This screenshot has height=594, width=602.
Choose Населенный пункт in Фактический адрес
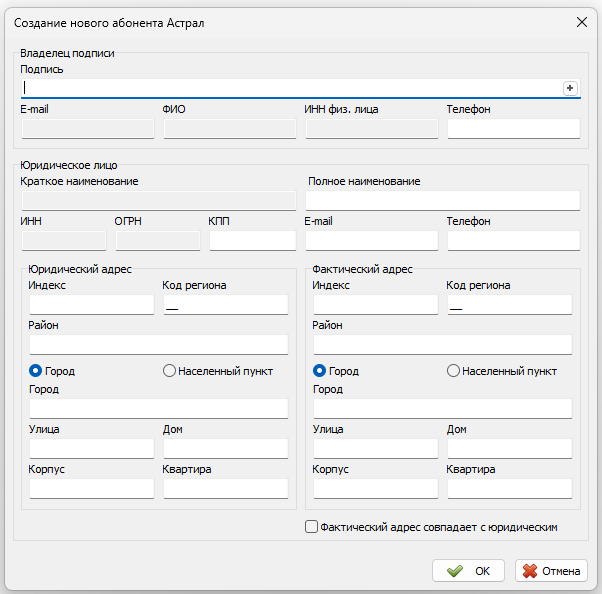pyautogui.click(x=453, y=371)
